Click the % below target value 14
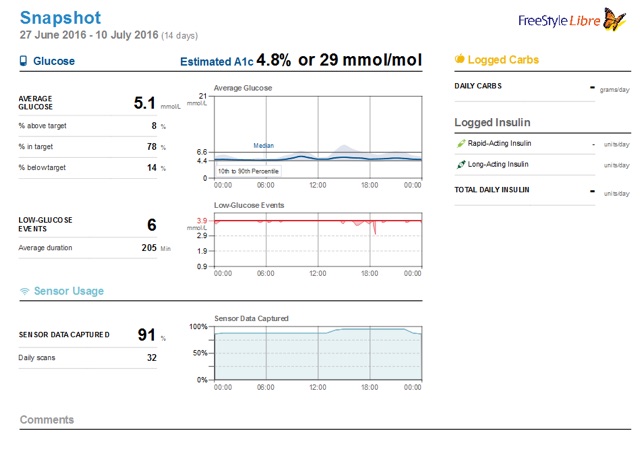 [152, 168]
